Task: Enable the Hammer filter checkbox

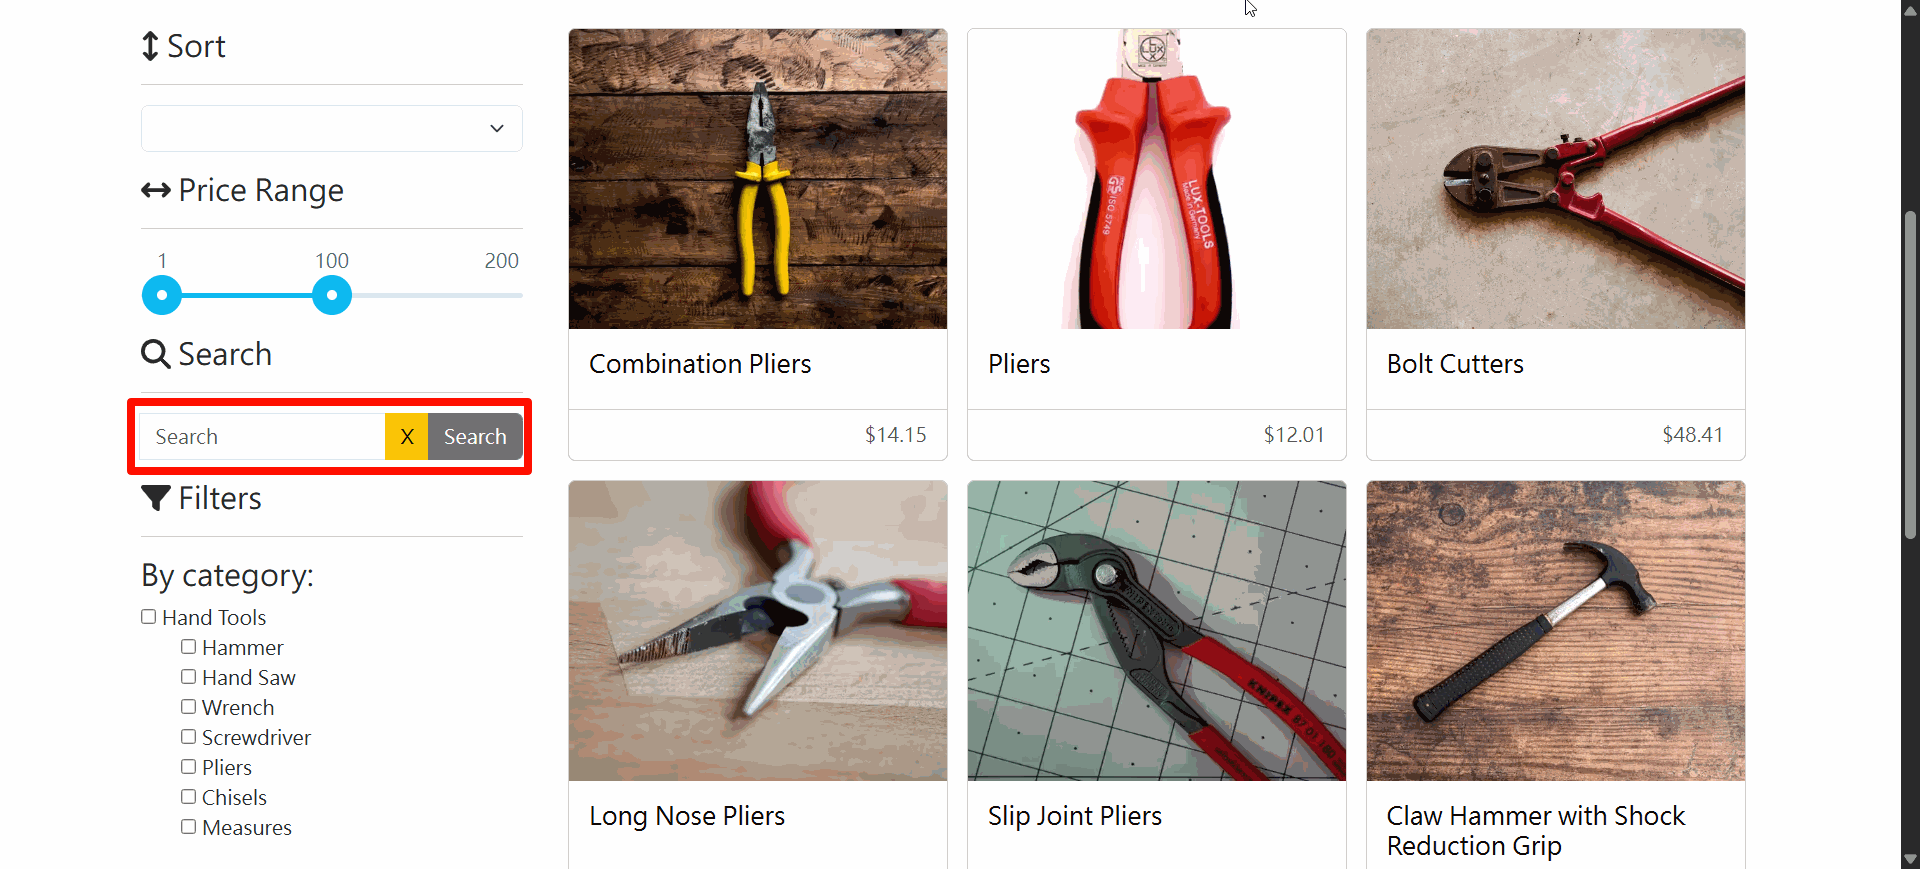Action: click(x=188, y=647)
